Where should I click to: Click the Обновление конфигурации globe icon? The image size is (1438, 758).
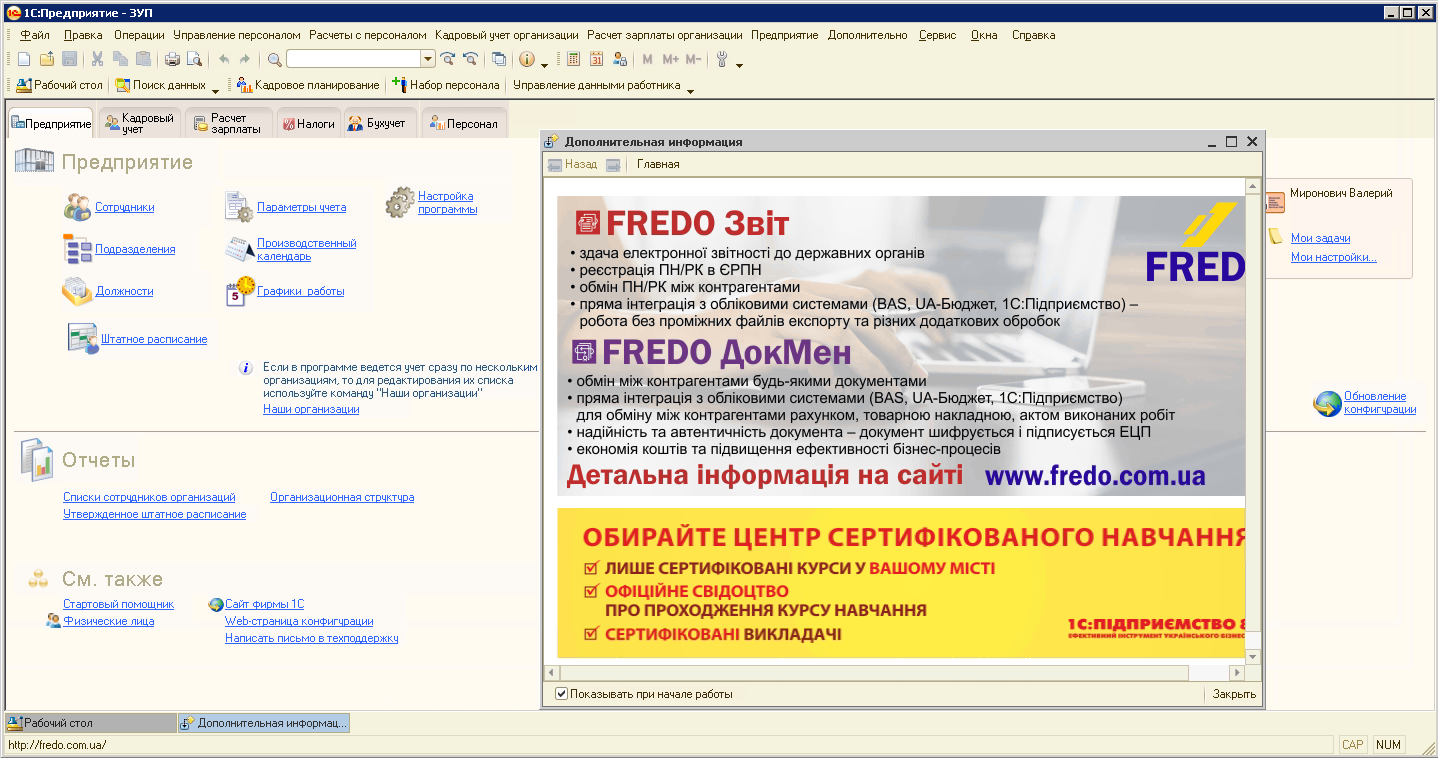pos(1327,403)
